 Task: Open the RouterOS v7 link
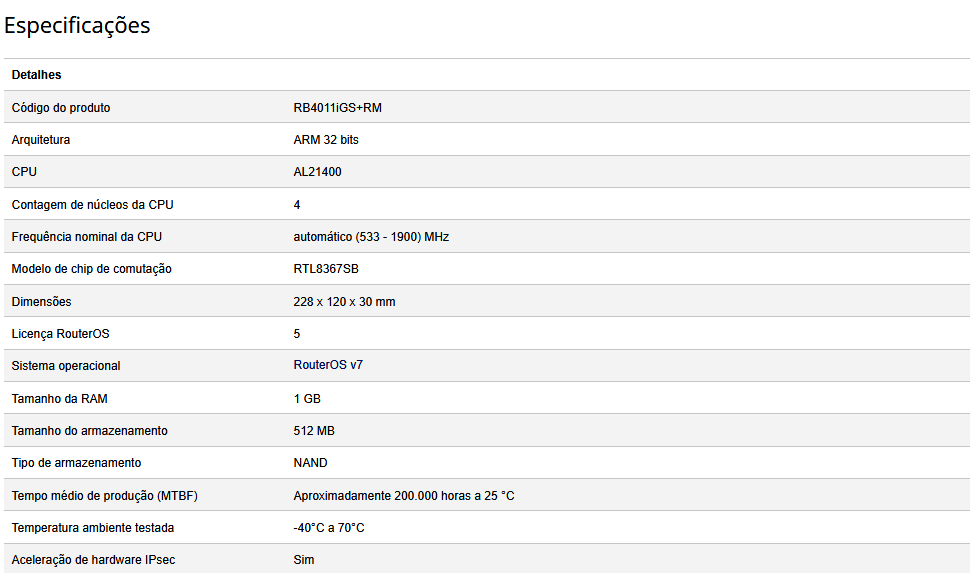tap(328, 365)
